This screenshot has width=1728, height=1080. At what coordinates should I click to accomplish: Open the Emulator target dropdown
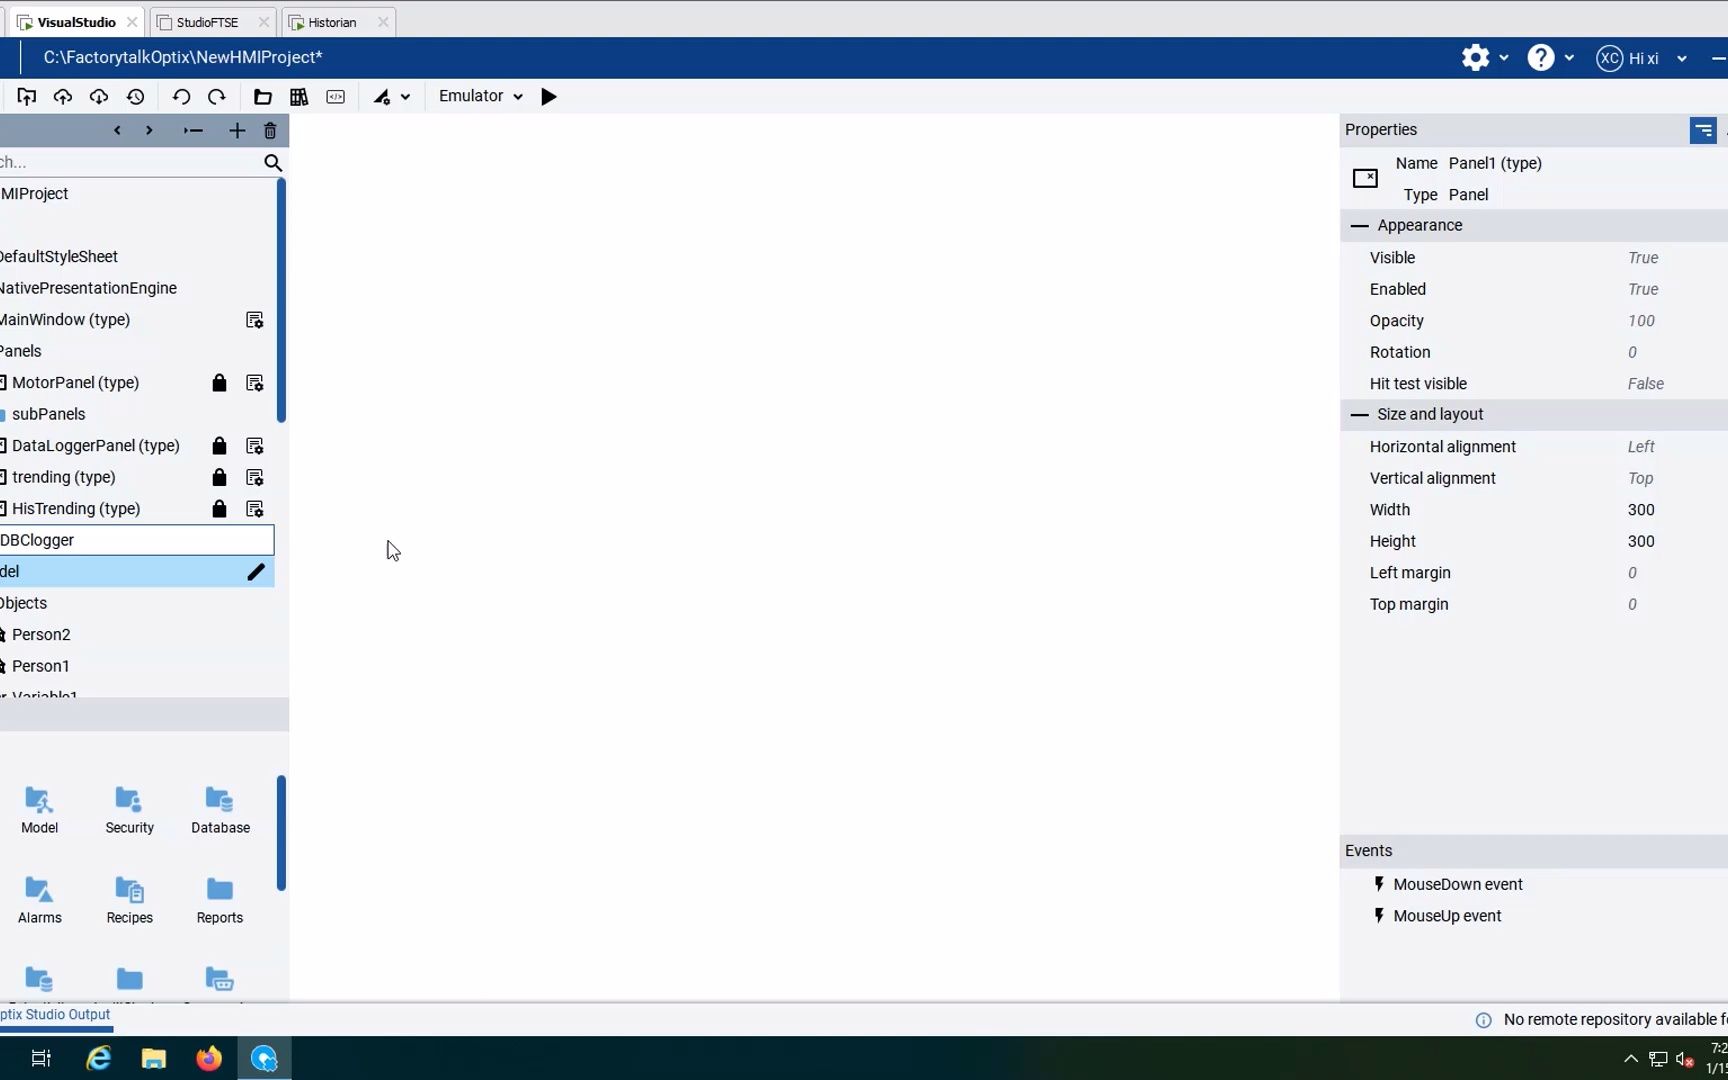tap(480, 96)
